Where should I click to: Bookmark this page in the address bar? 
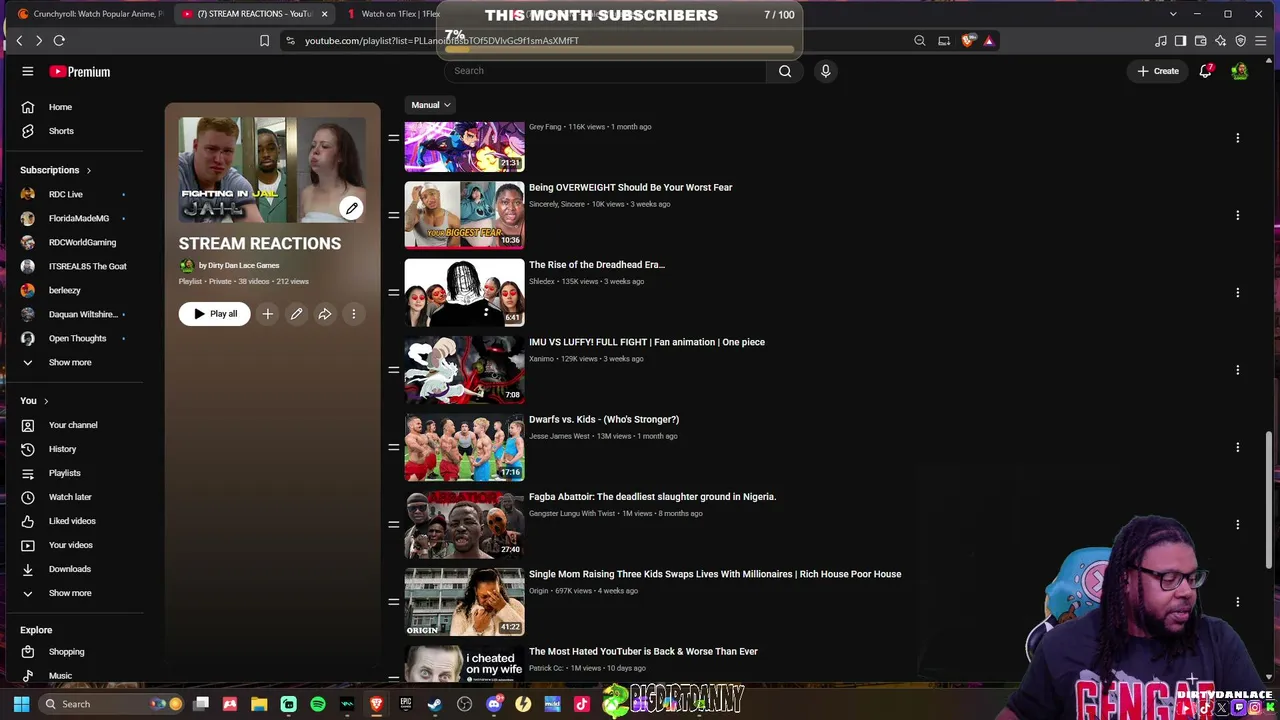(264, 41)
